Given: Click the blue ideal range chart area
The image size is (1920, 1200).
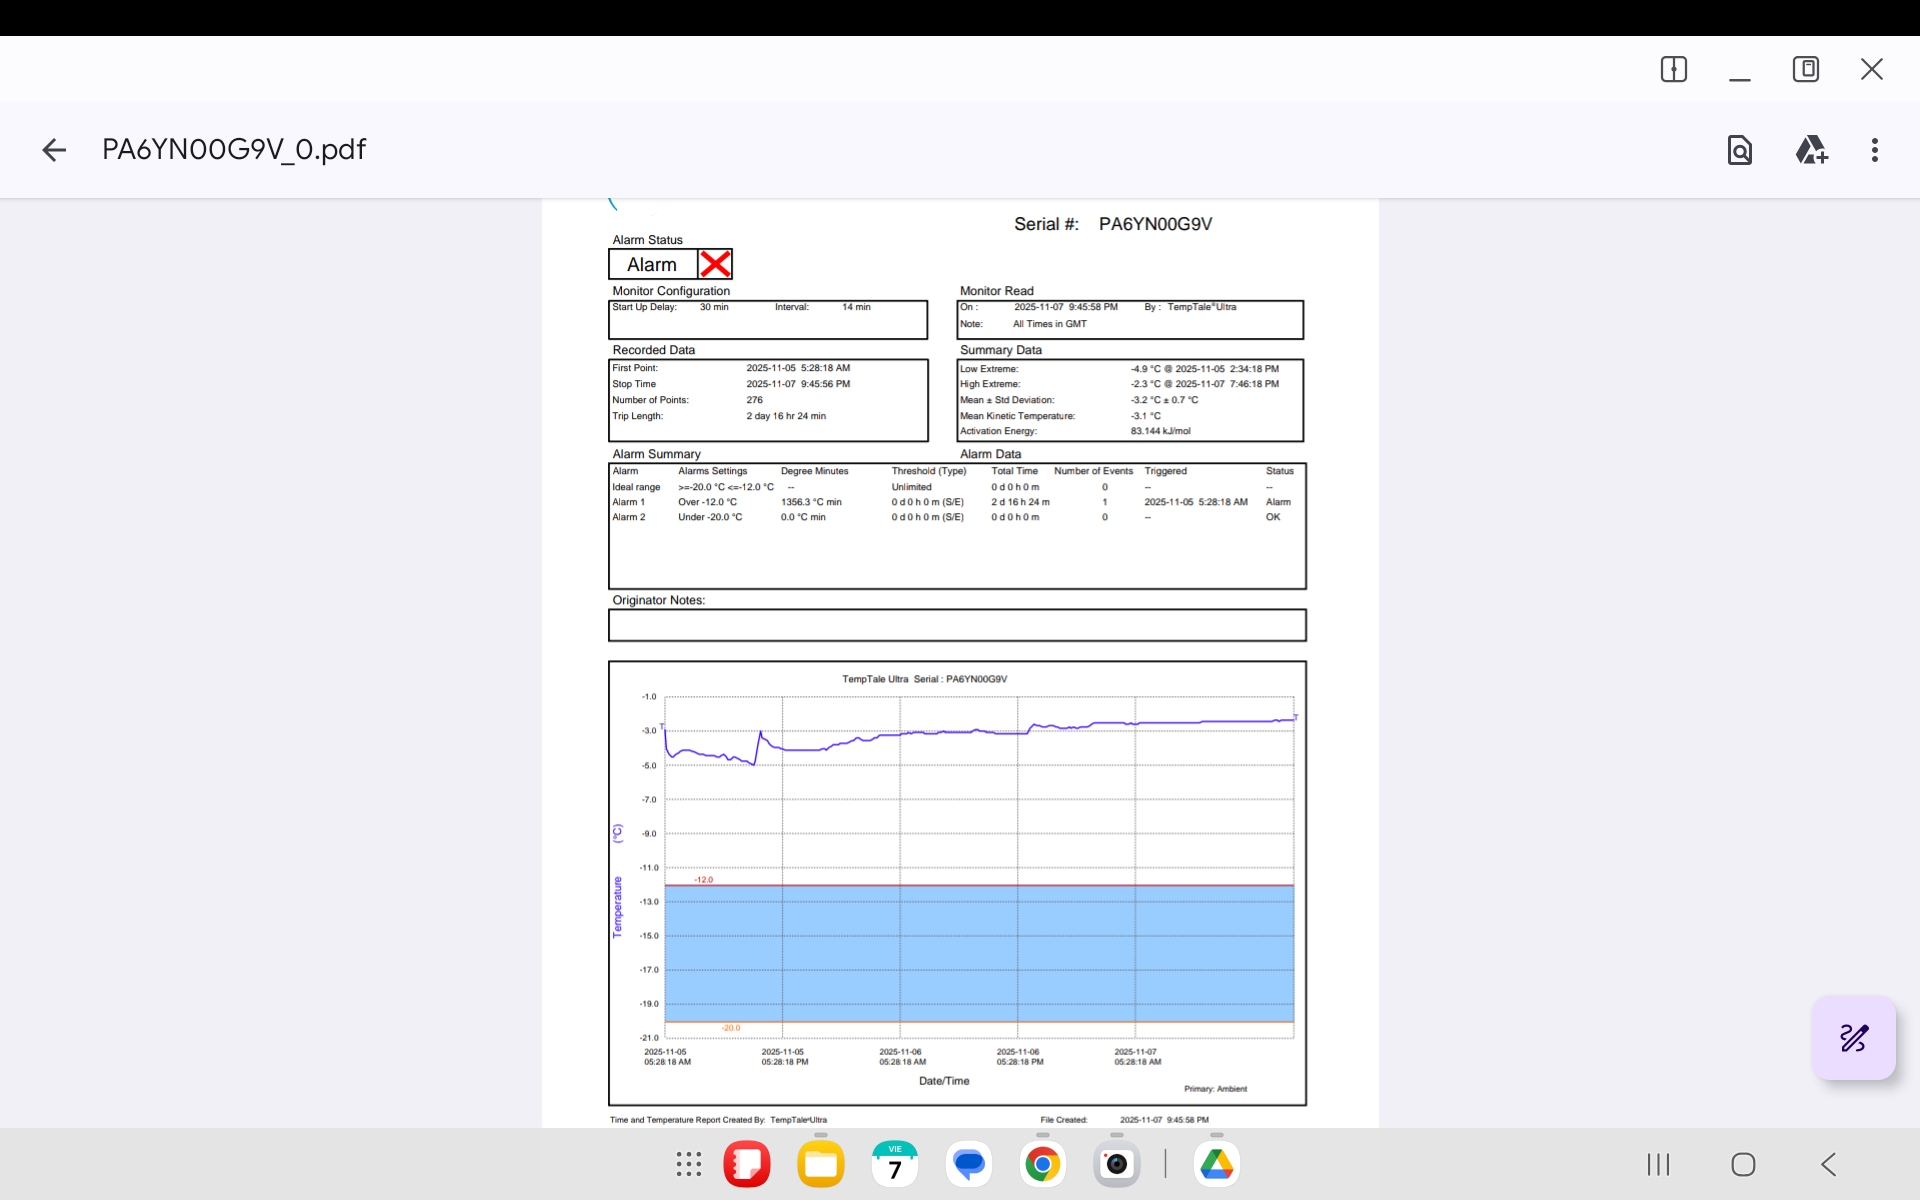Looking at the screenshot, I should [x=979, y=953].
